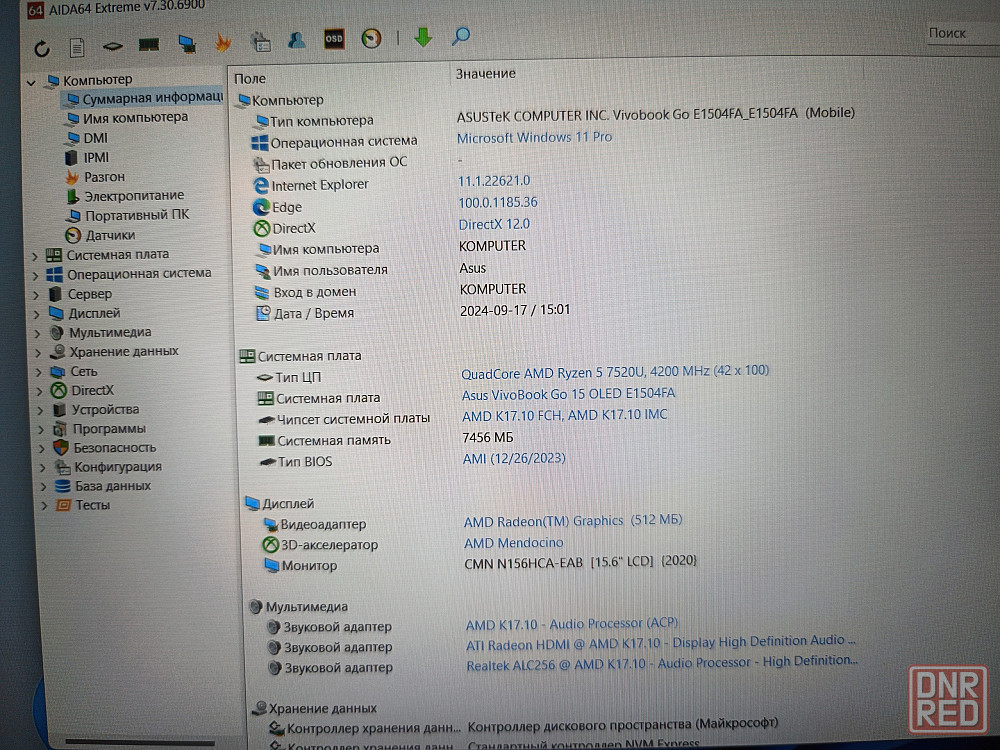Viewport: 1000px width, 750px height.
Task: Open the AMD K17.10 FCH chipset link
Action: [564, 416]
